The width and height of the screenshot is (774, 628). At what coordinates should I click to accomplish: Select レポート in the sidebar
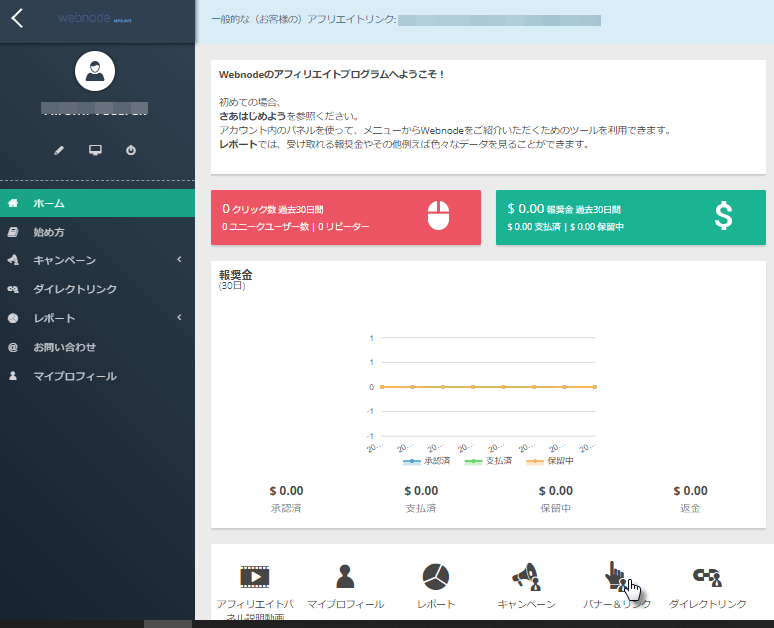click(97, 318)
